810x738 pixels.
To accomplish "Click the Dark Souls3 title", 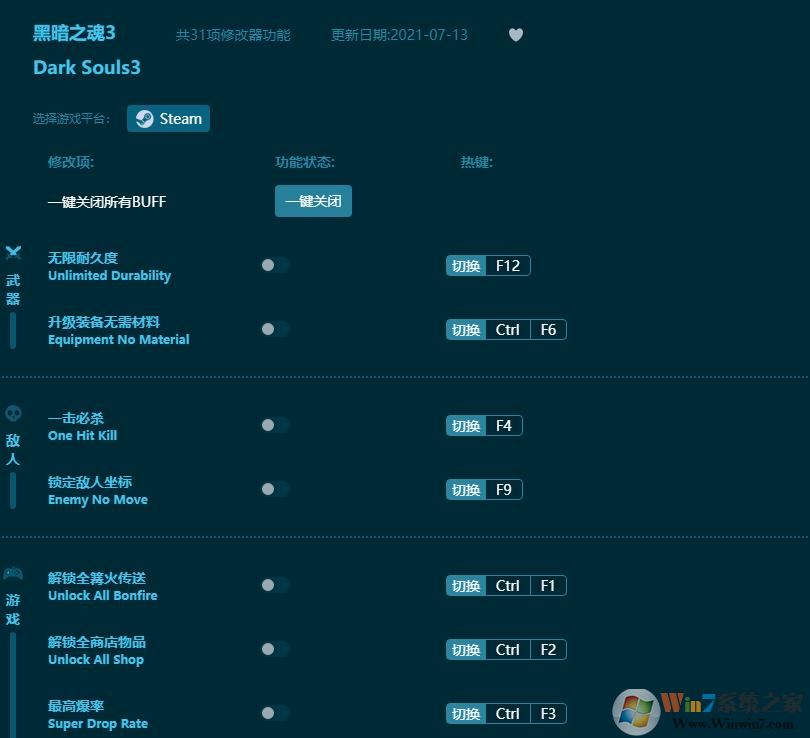I will click(87, 68).
